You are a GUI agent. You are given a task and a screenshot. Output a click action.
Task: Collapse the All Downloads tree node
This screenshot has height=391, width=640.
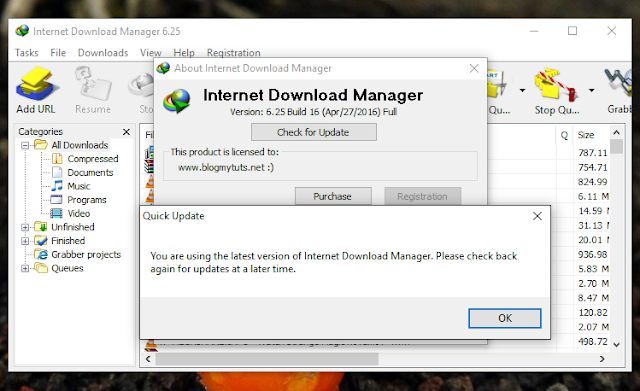click(x=25, y=145)
